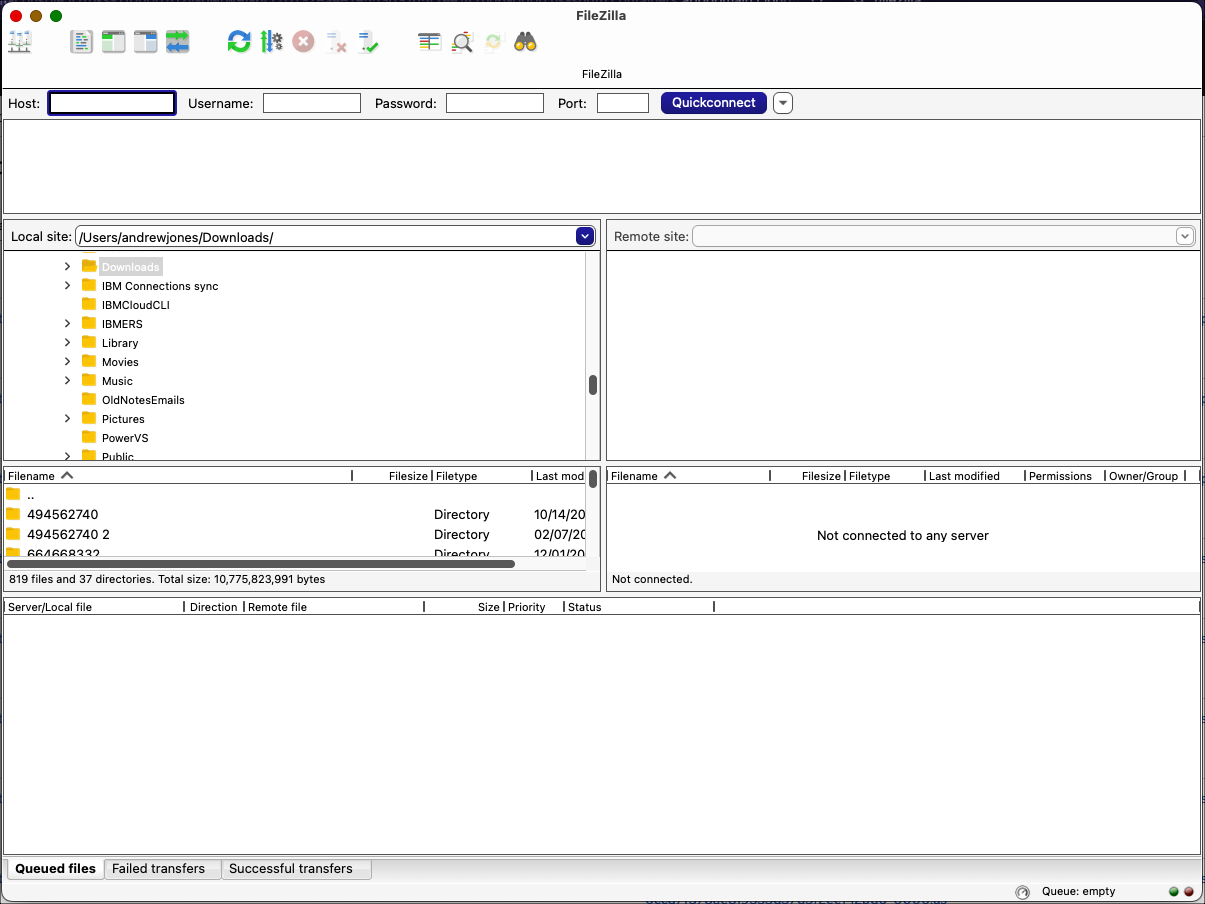Expand the Downloads folder in tree
The width and height of the screenshot is (1205, 904).
(67, 267)
